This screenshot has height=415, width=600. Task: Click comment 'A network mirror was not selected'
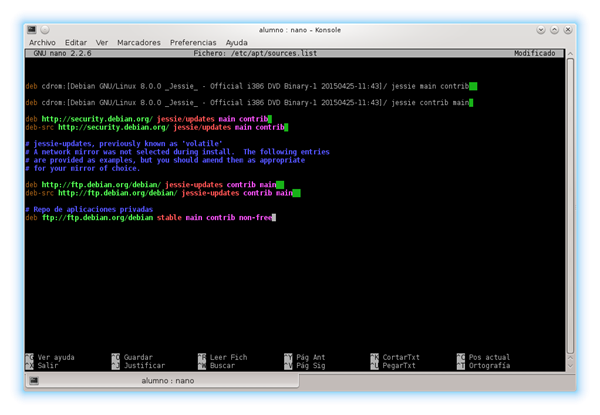coord(178,152)
